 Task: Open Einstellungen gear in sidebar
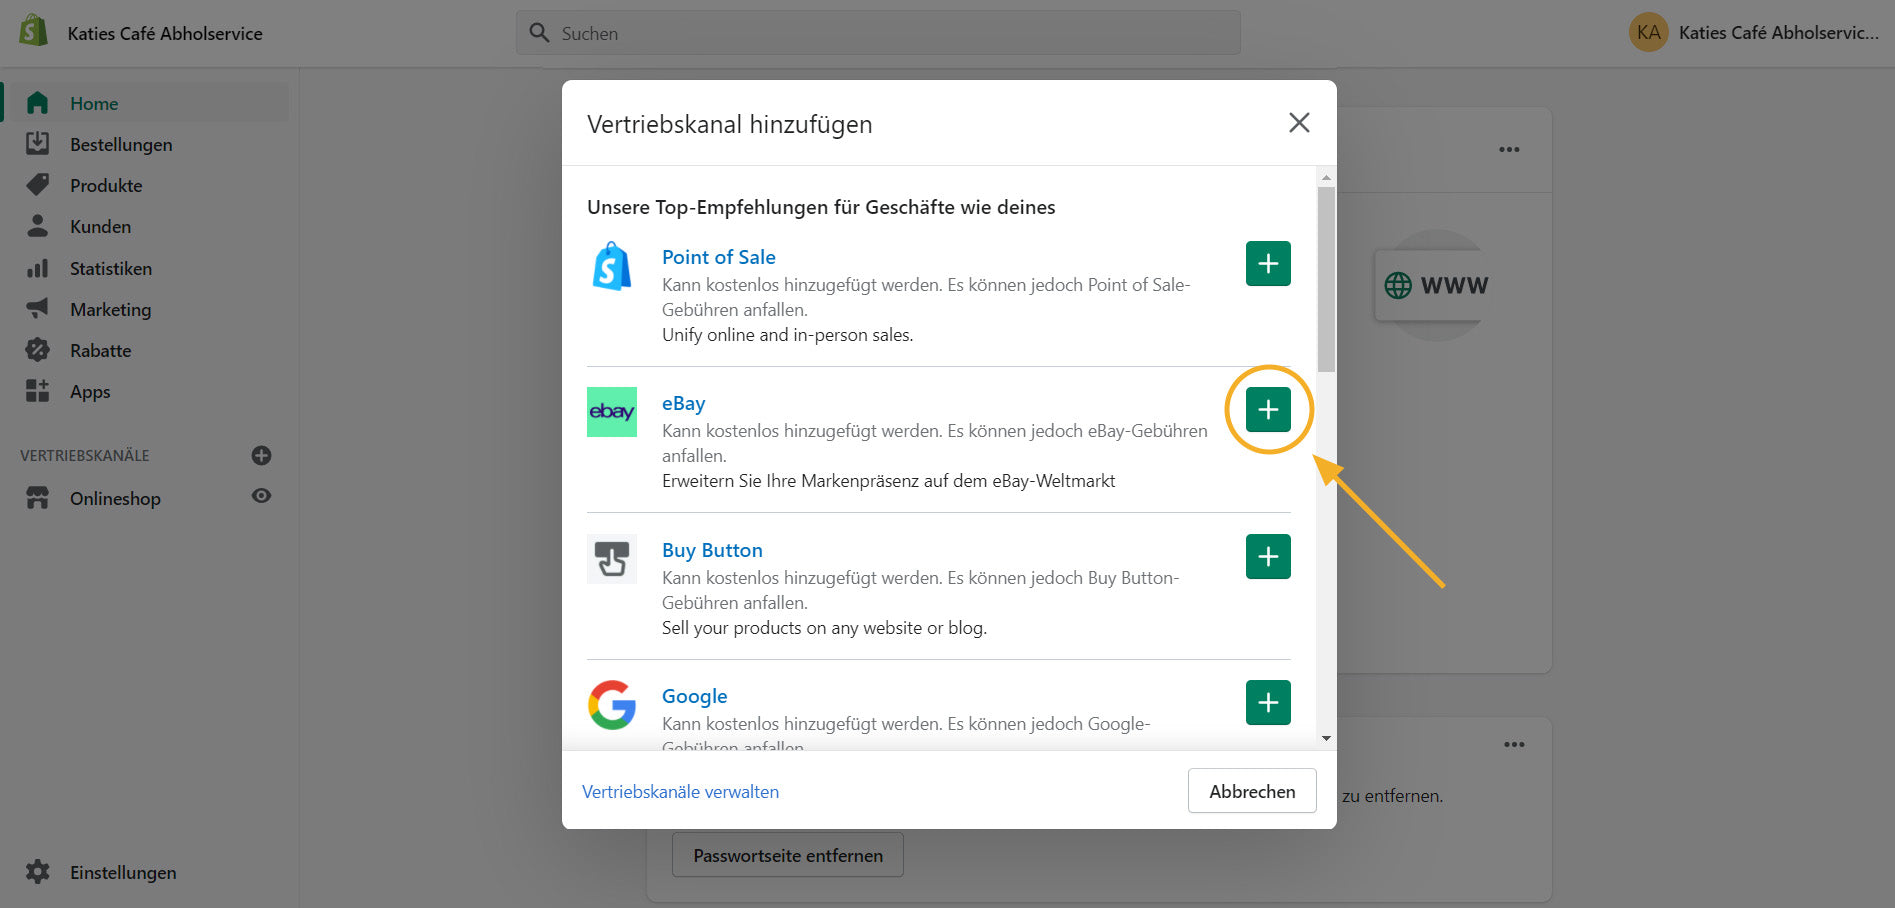coord(38,872)
